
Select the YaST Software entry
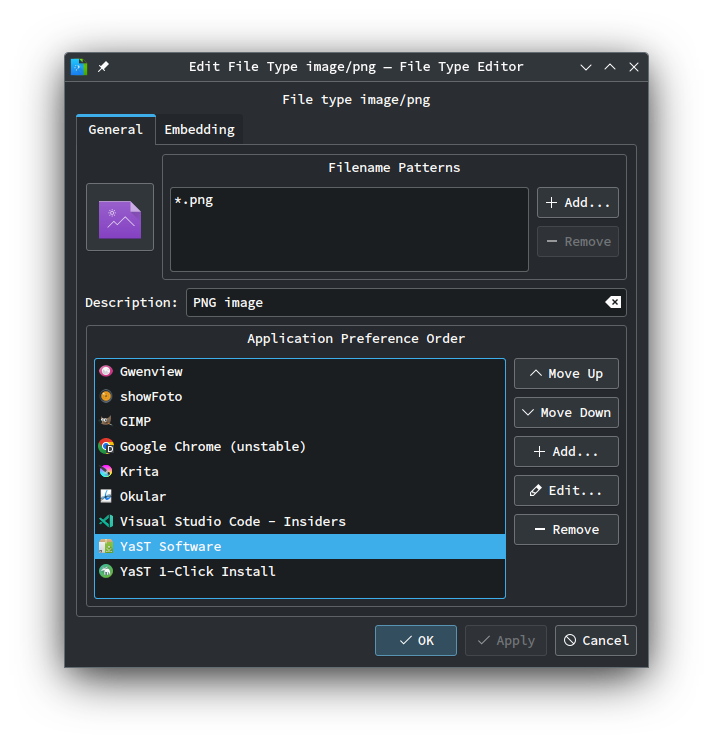(300, 547)
